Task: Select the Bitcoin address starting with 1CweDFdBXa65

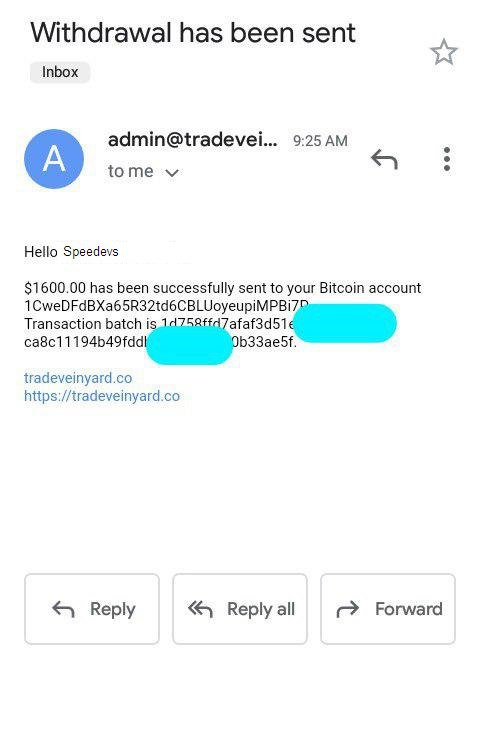Action: (166, 306)
